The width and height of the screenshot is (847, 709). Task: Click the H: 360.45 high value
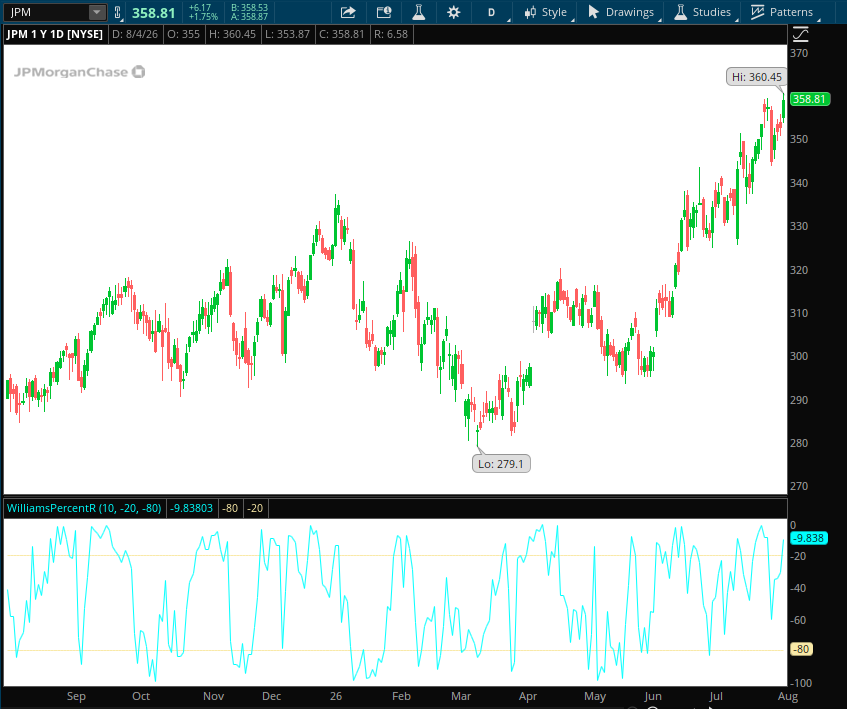(x=232, y=34)
